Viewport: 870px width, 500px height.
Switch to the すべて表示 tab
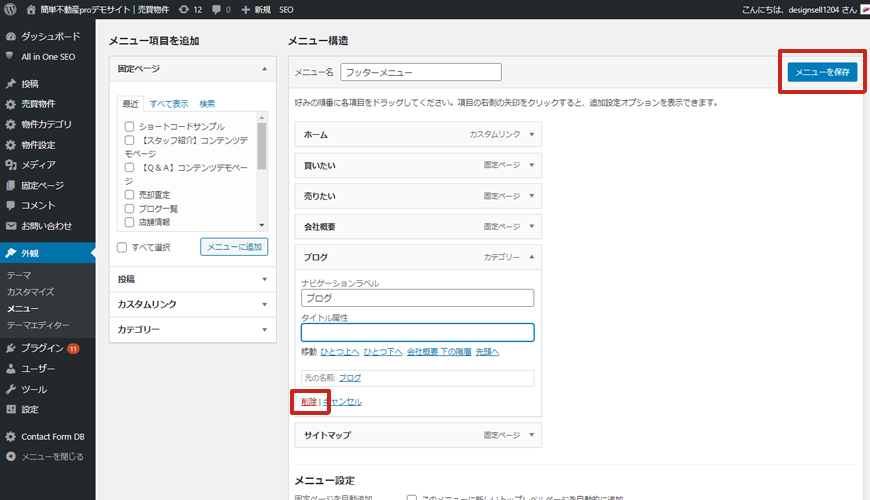(168, 103)
